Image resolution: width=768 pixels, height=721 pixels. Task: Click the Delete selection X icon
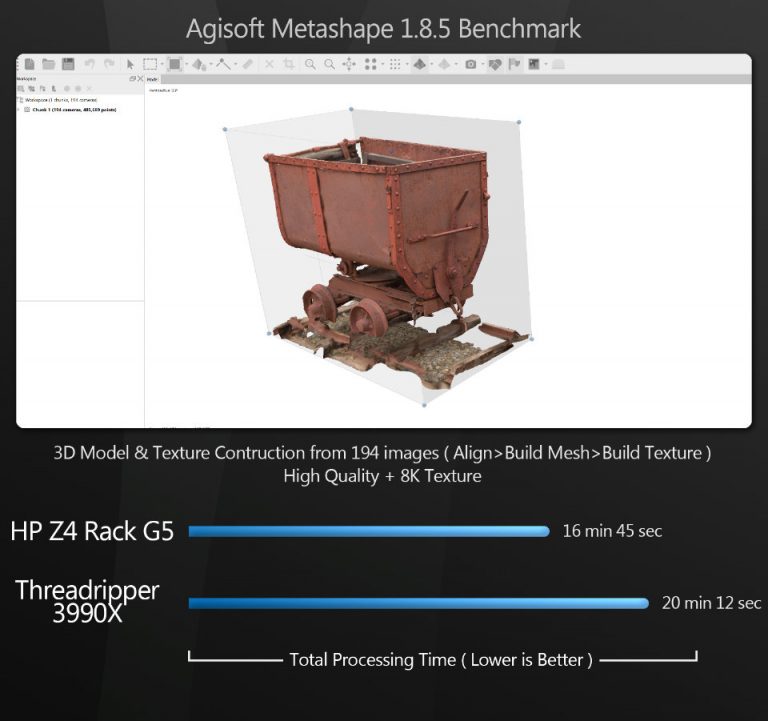269,64
